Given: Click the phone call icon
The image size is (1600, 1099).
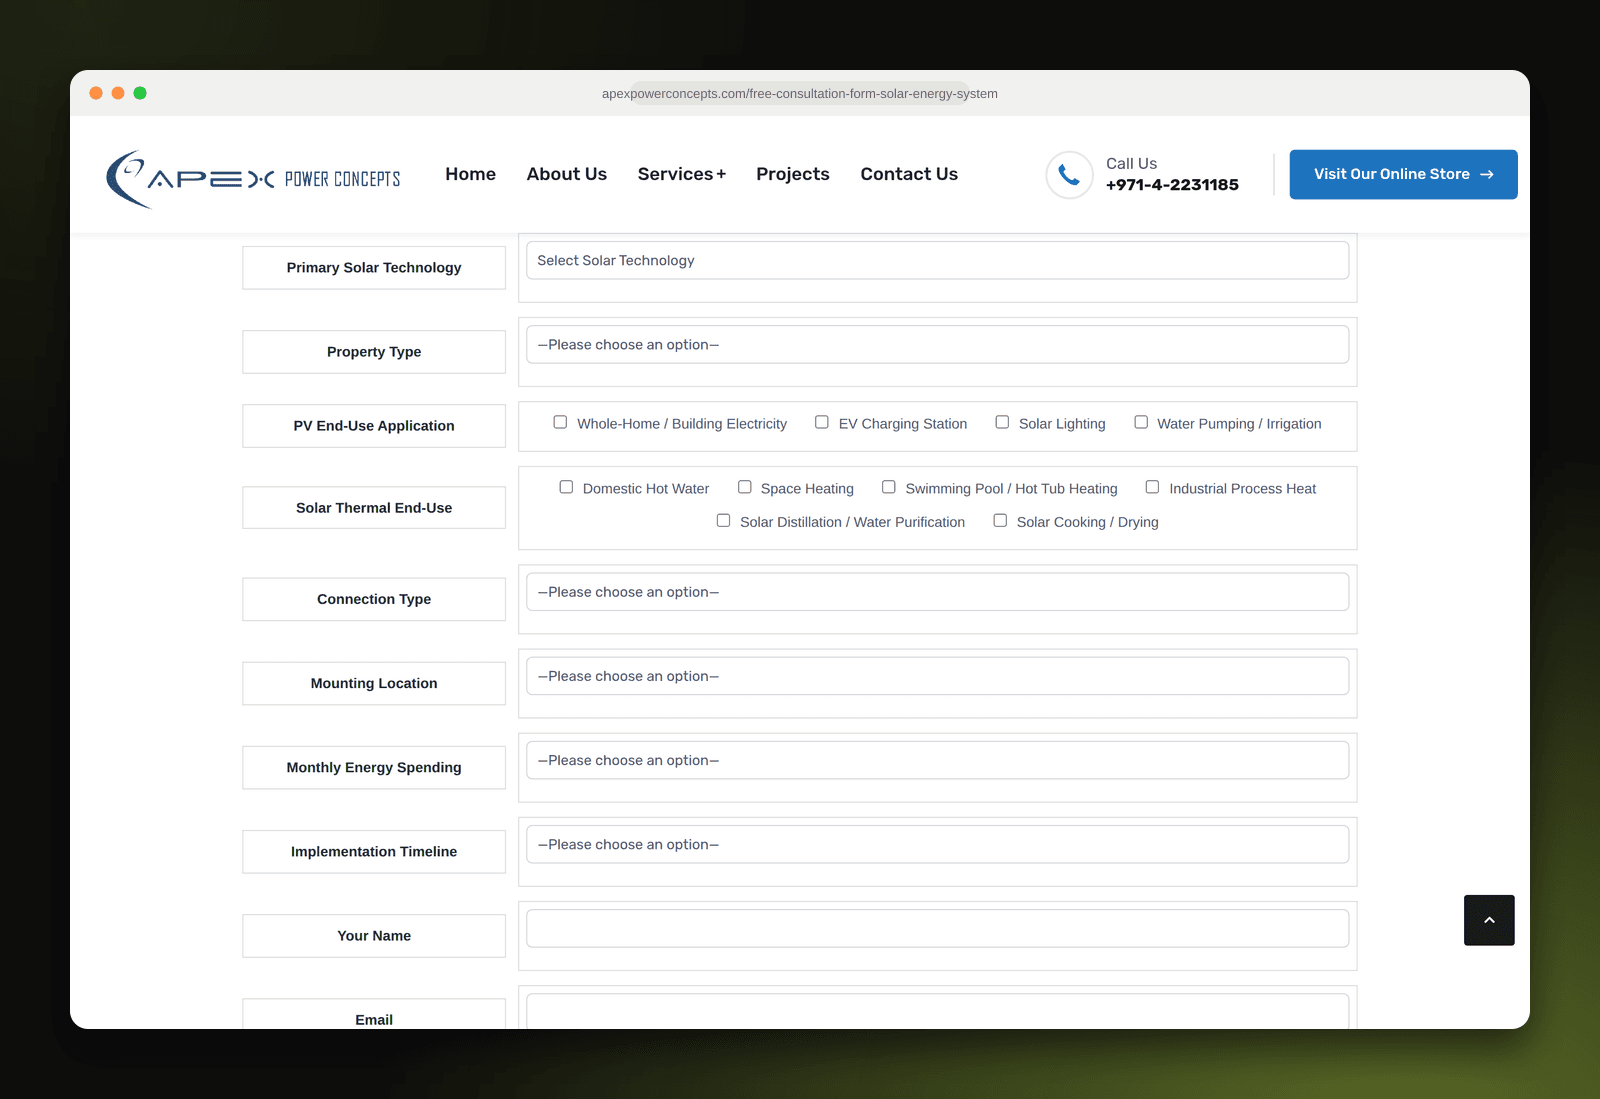Looking at the screenshot, I should tap(1069, 175).
